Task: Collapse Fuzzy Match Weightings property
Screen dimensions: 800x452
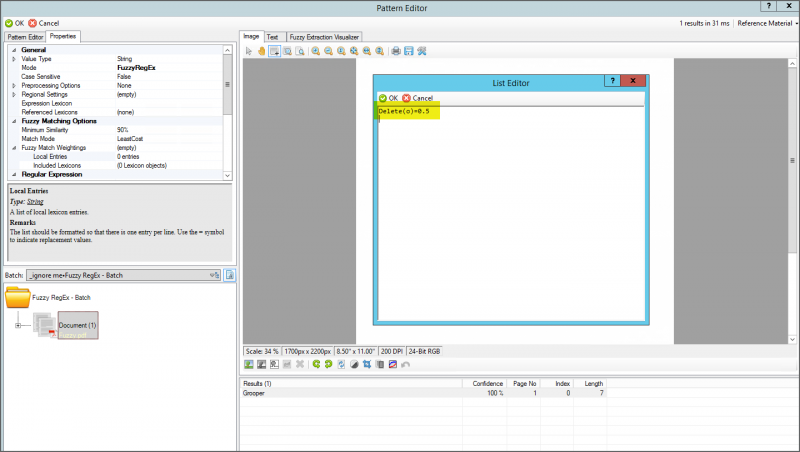Action: click(14, 148)
